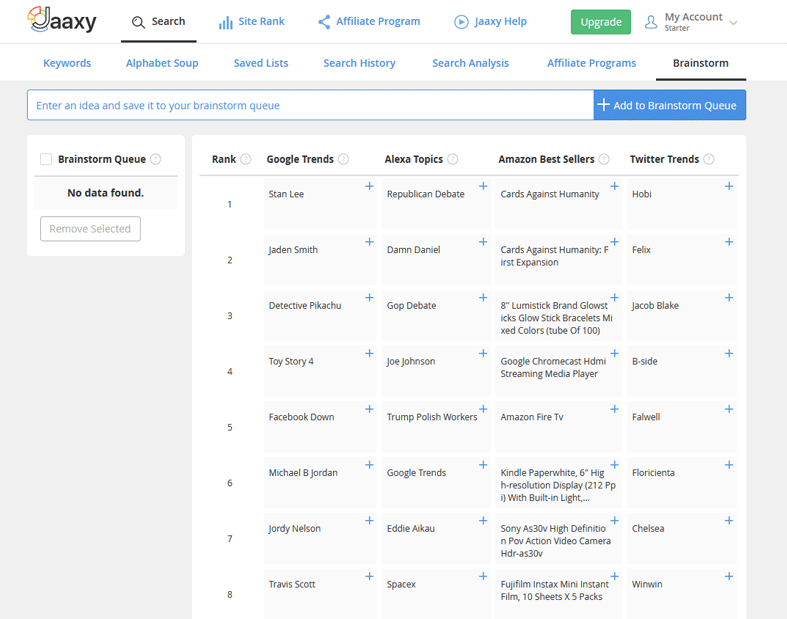Viewport: 787px width, 619px height.
Task: Focus the brainstorm idea input field
Action: click(x=310, y=105)
